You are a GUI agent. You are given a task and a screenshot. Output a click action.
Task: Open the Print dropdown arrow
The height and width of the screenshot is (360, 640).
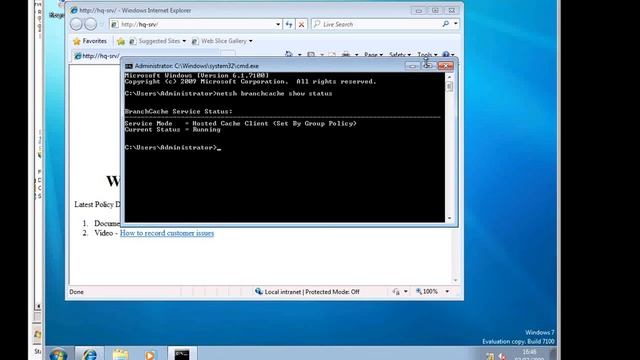point(356,55)
